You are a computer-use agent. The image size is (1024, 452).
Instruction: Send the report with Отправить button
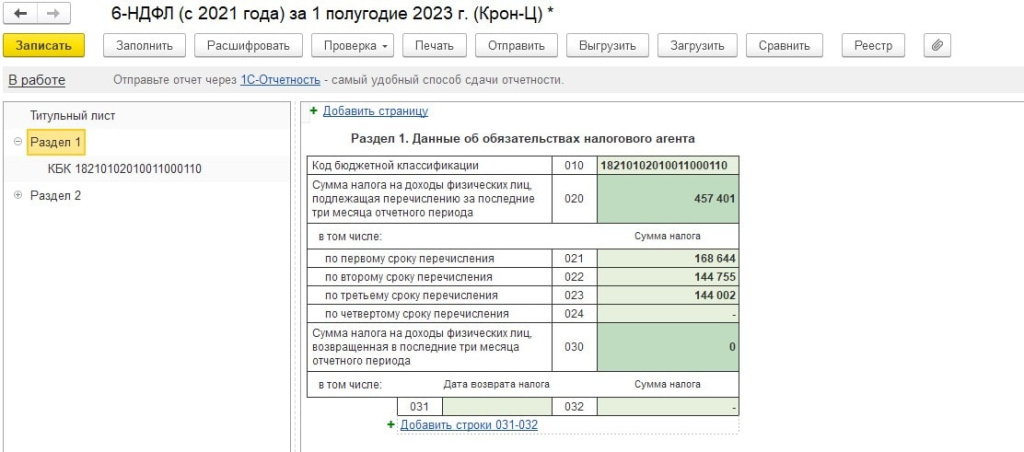click(x=516, y=45)
